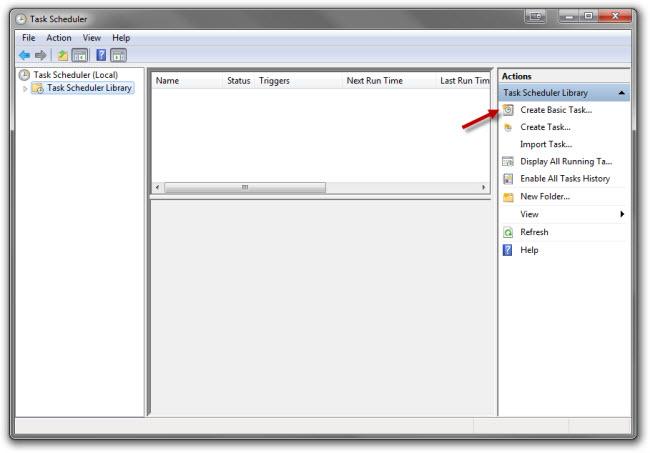Sort by the Name column header
The width and height of the screenshot is (650, 453).
pos(188,81)
